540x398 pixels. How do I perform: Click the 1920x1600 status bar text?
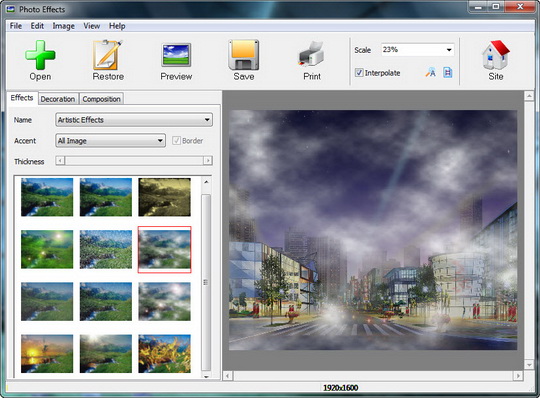[341, 388]
